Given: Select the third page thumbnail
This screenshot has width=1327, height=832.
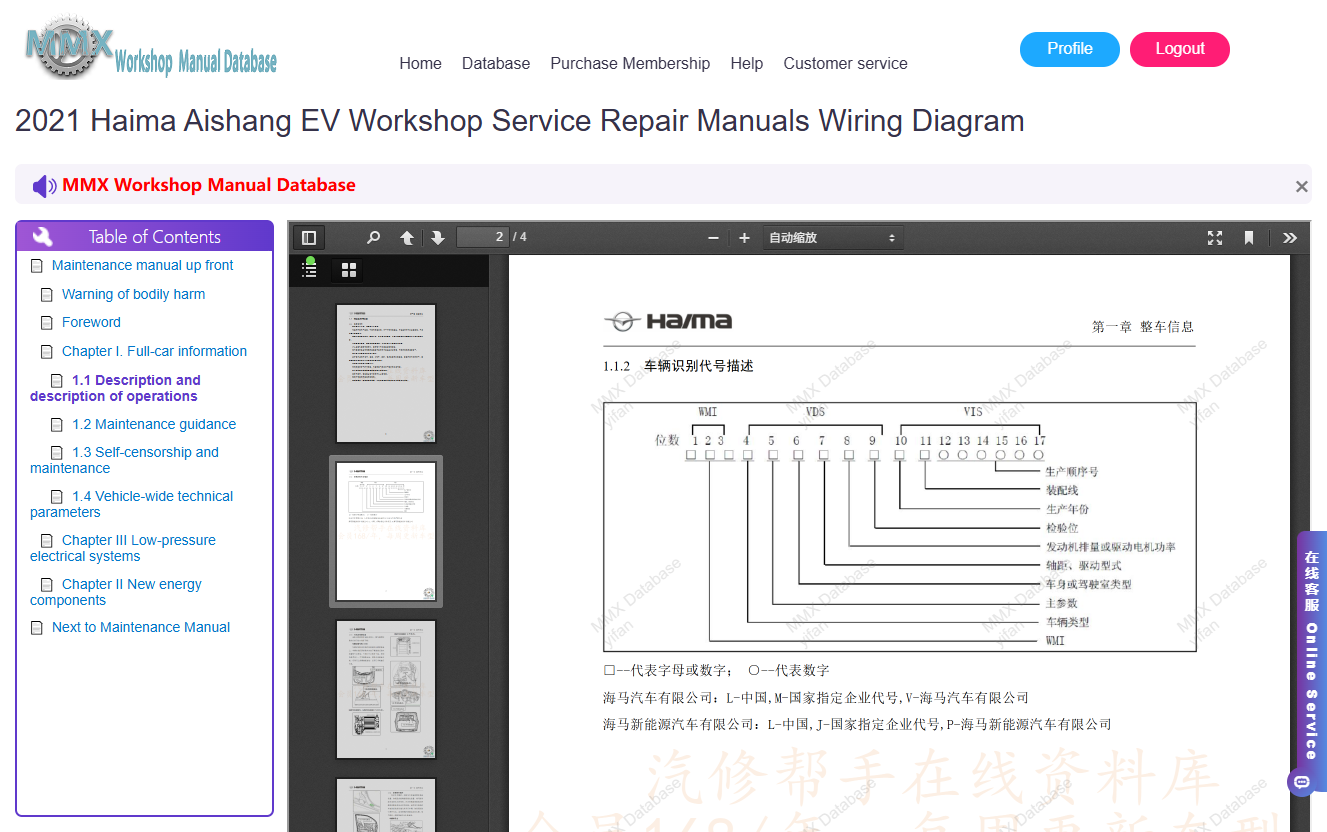Looking at the screenshot, I should pyautogui.click(x=386, y=690).
